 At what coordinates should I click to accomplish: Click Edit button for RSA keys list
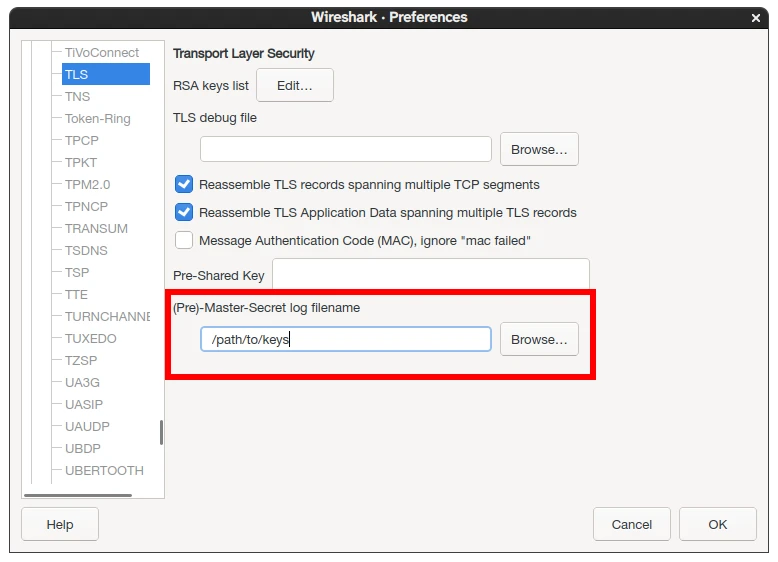pyautogui.click(x=294, y=86)
